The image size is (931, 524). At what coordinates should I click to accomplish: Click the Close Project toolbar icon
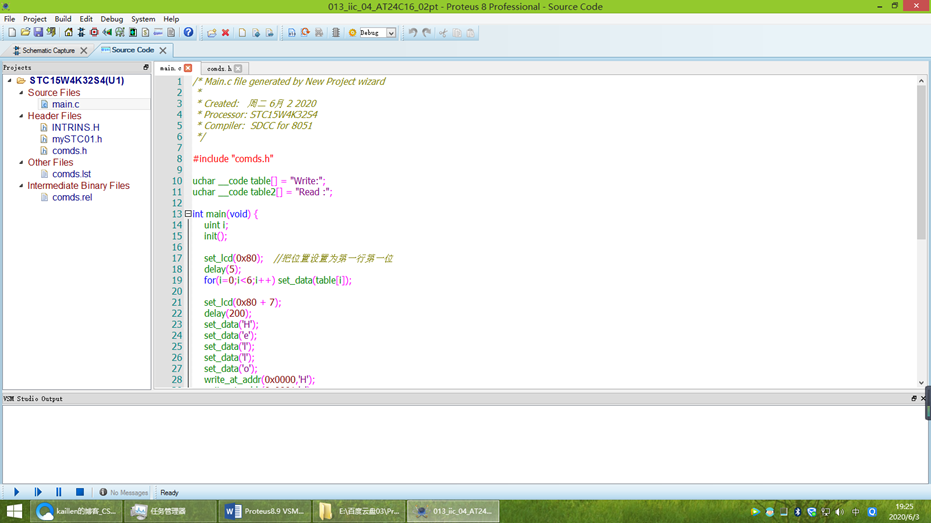pyautogui.click(x=52, y=33)
